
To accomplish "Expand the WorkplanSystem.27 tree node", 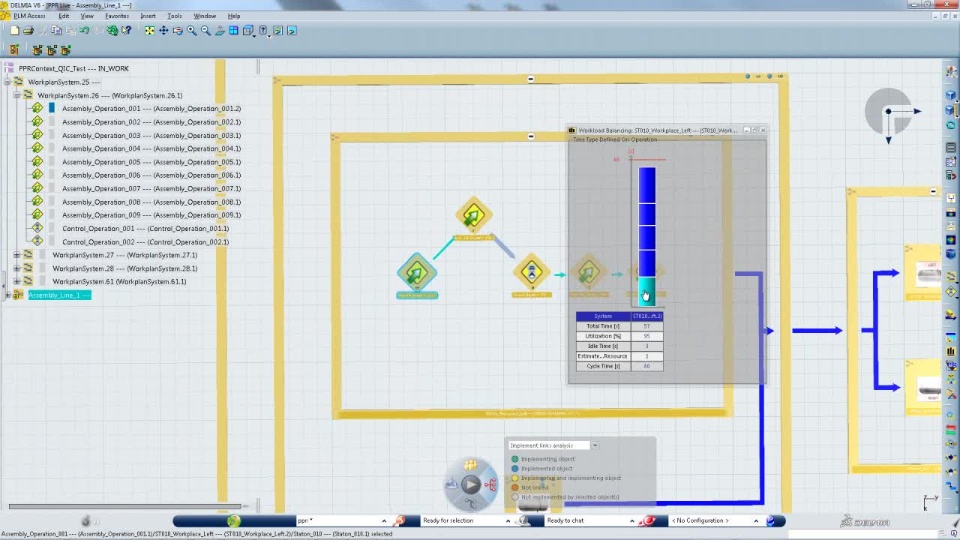I will pyautogui.click(x=17, y=255).
